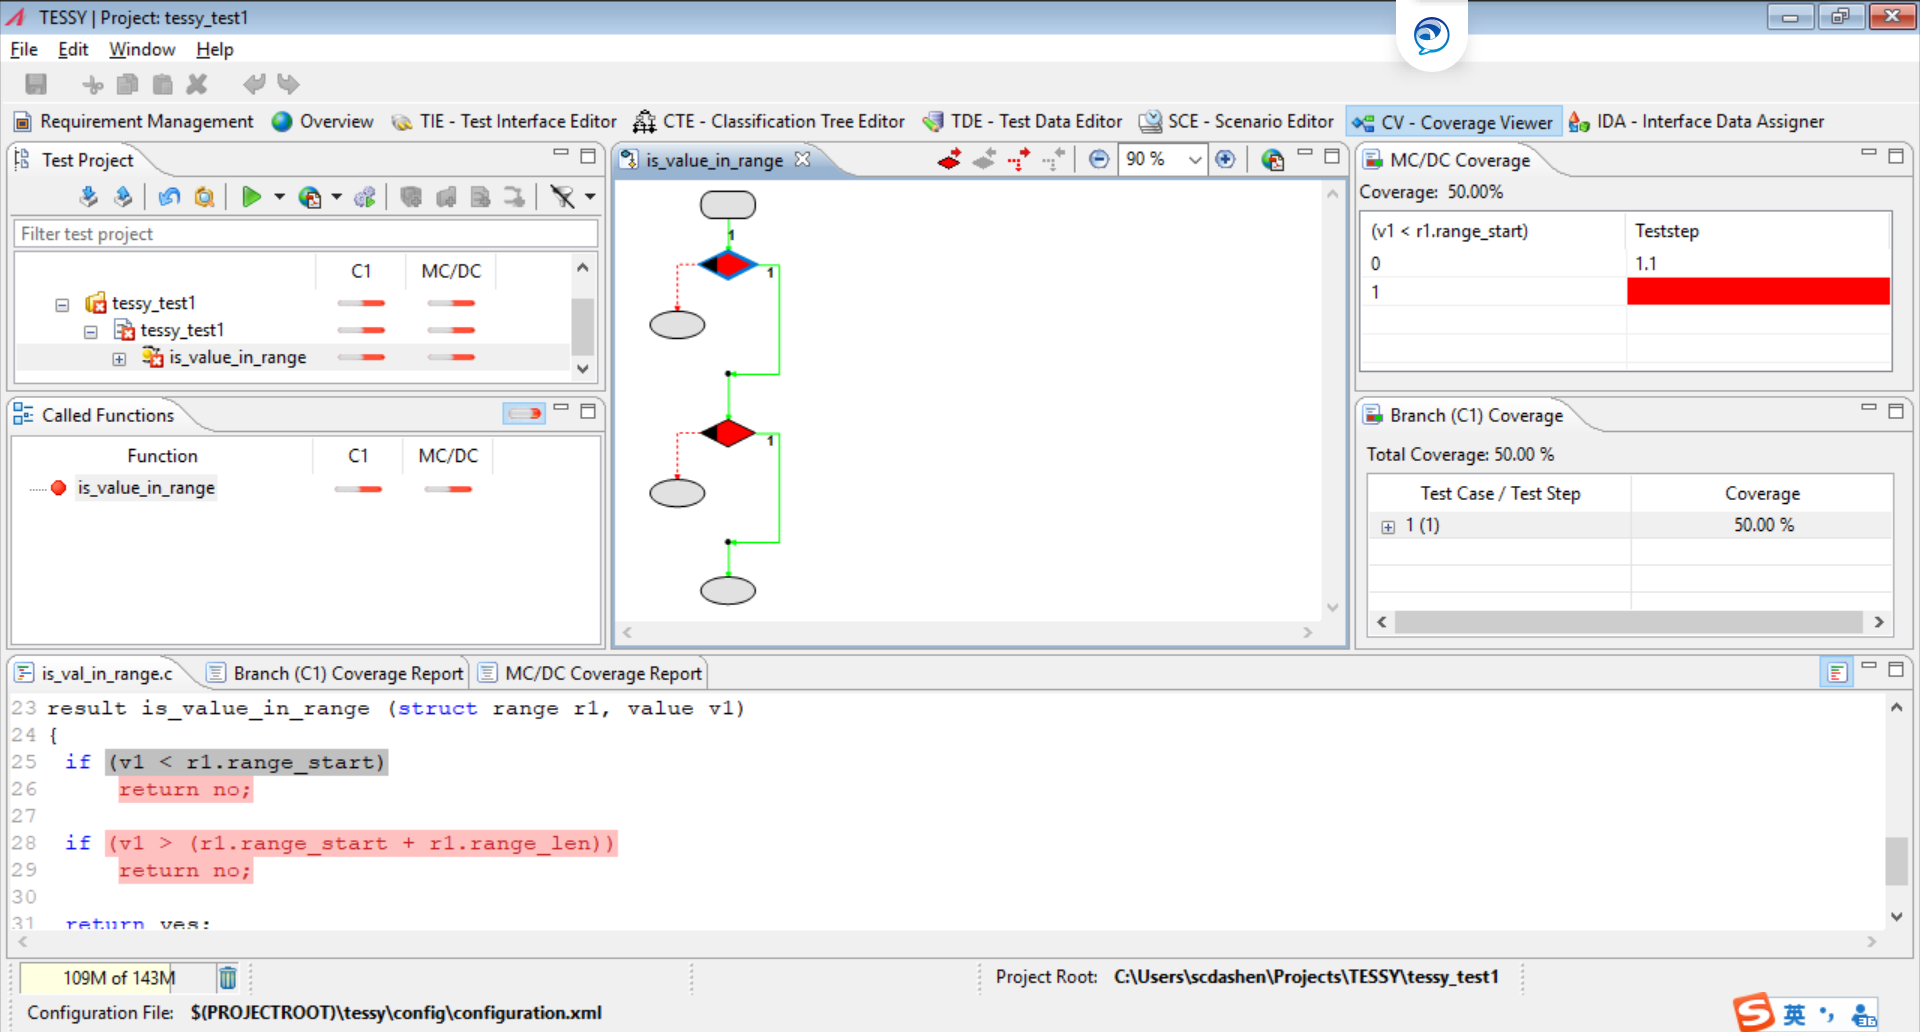Minimize the Test Project panel
The width and height of the screenshot is (1920, 1032).
(561, 154)
